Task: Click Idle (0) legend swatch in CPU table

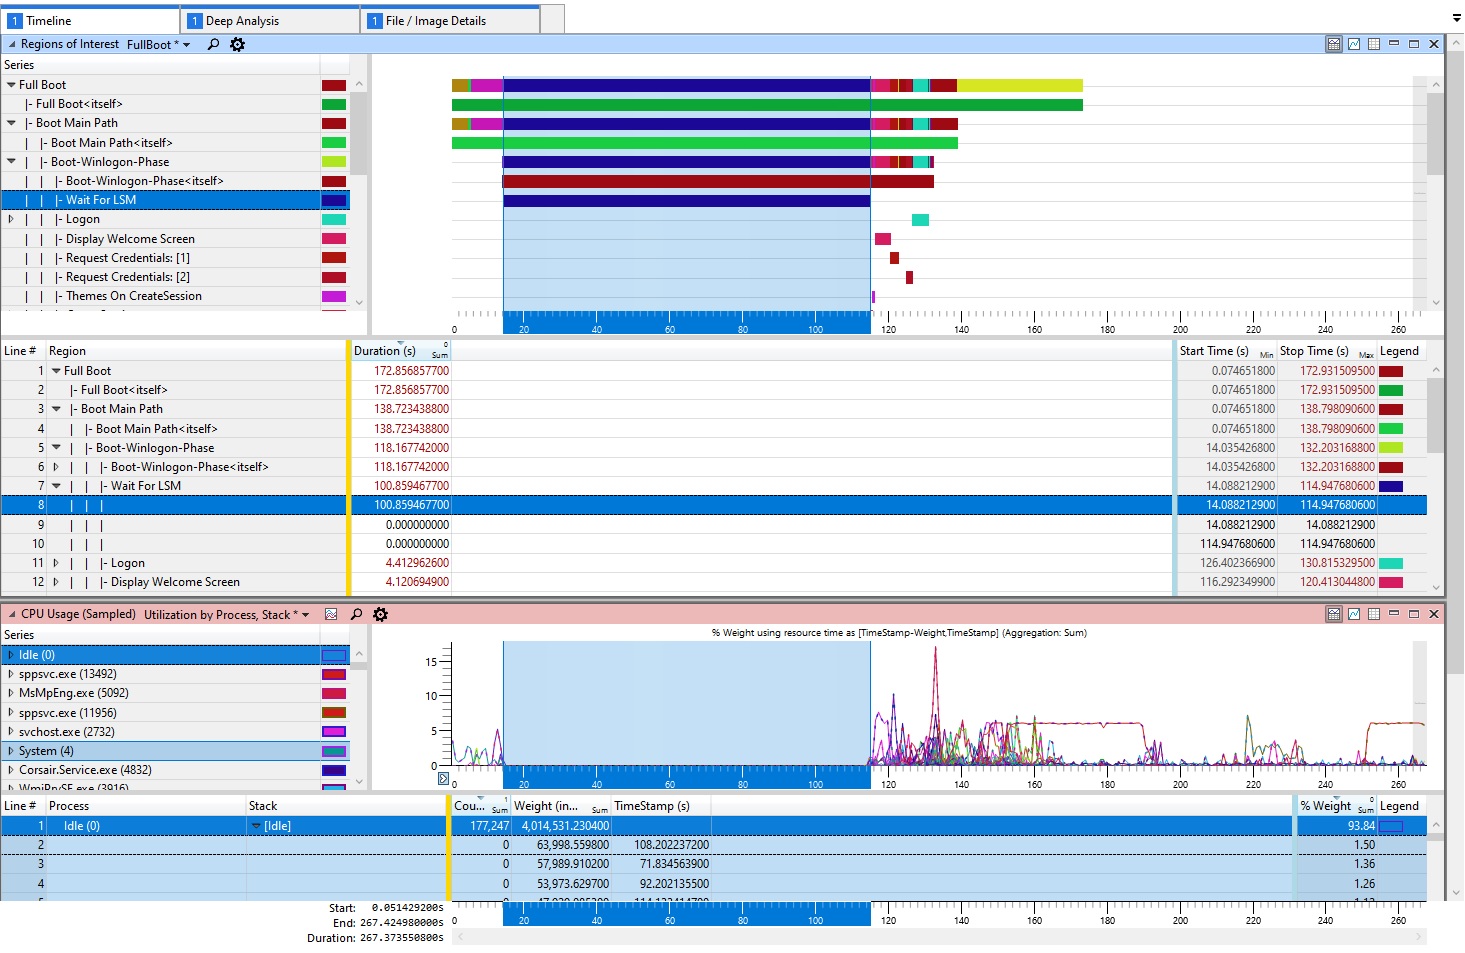Action: (1391, 826)
